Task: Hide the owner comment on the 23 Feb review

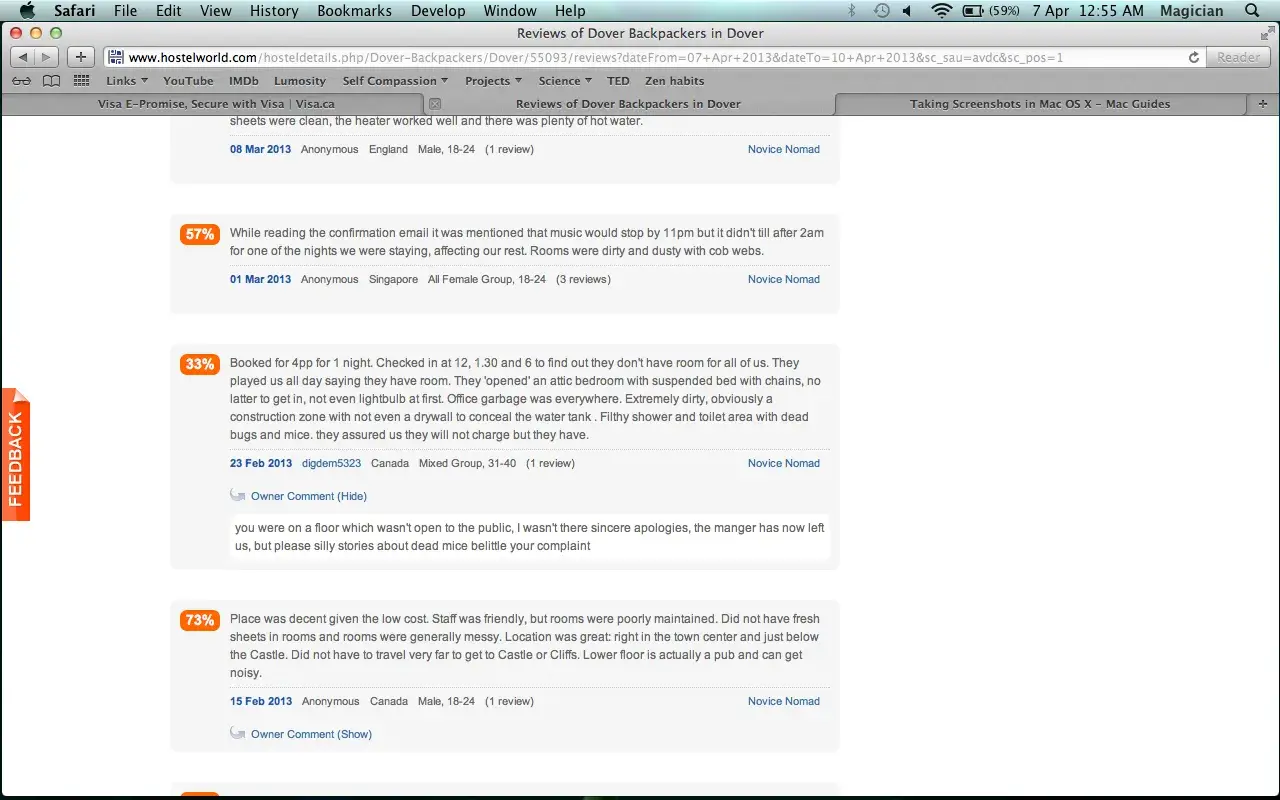Action: (308, 496)
